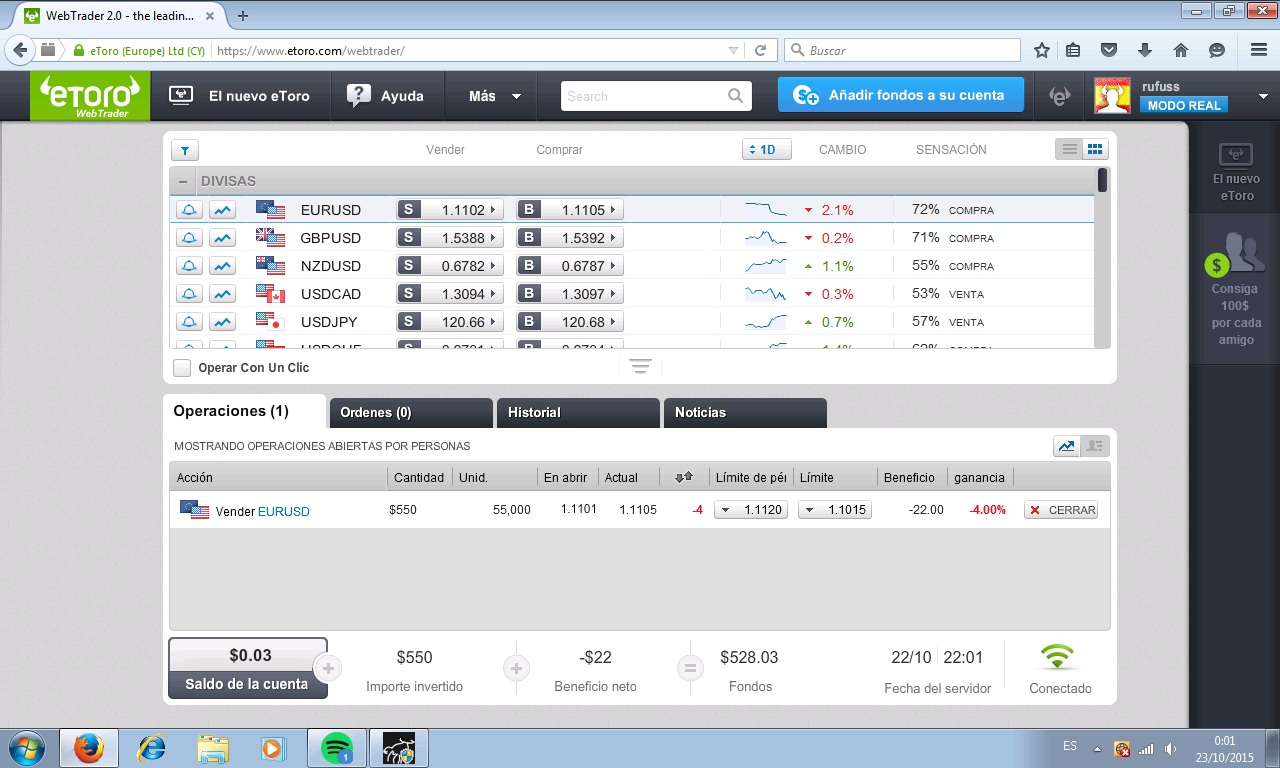Open Internet Explorer from the taskbar

pyautogui.click(x=151, y=747)
